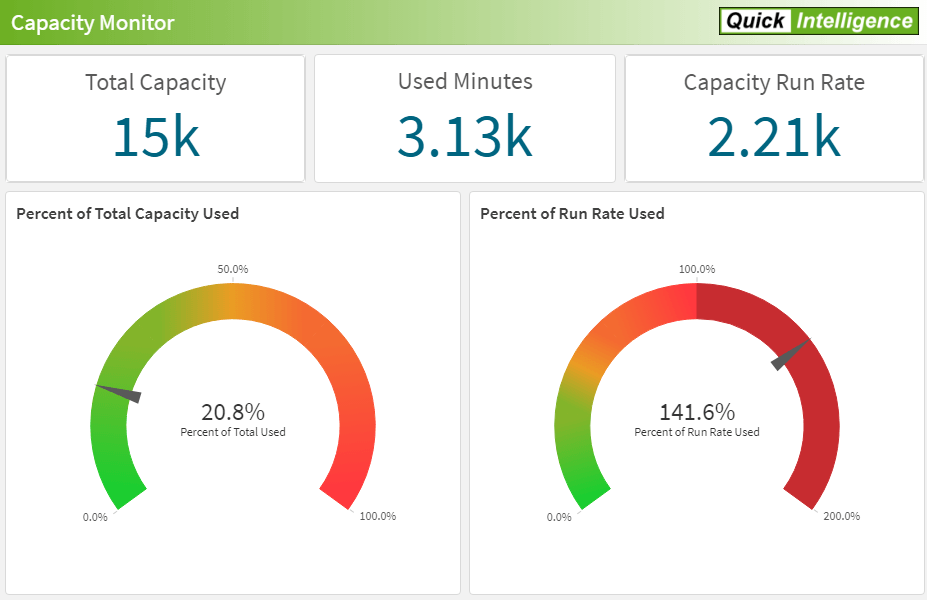Viewport: 927px width, 600px height.
Task: Select the Used Minutes card title
Action: tap(465, 82)
